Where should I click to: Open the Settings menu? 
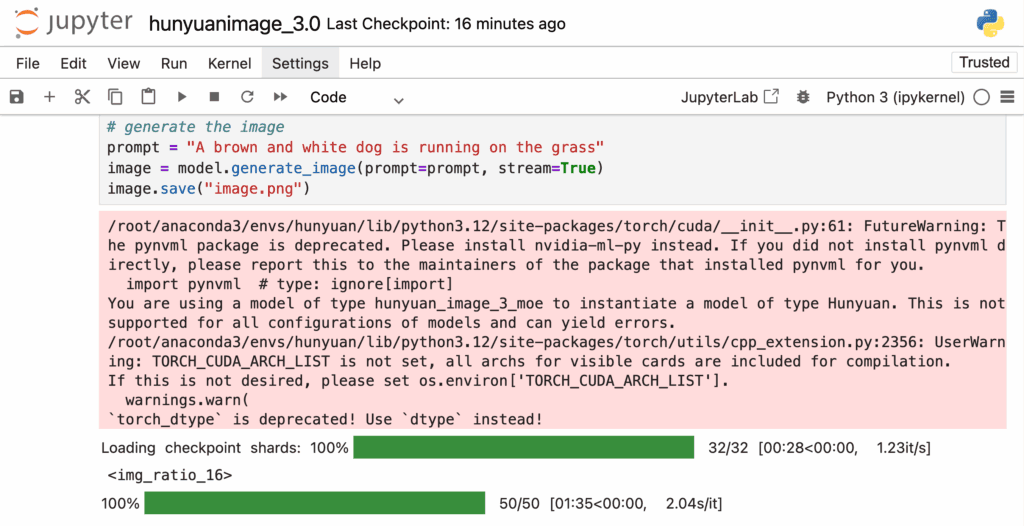300,63
